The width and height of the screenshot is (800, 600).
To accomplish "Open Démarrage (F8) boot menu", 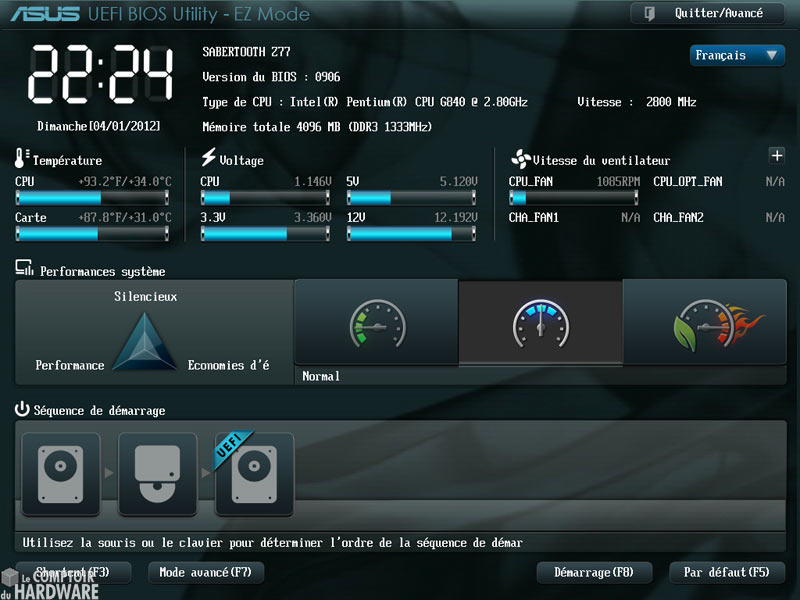I will point(595,572).
